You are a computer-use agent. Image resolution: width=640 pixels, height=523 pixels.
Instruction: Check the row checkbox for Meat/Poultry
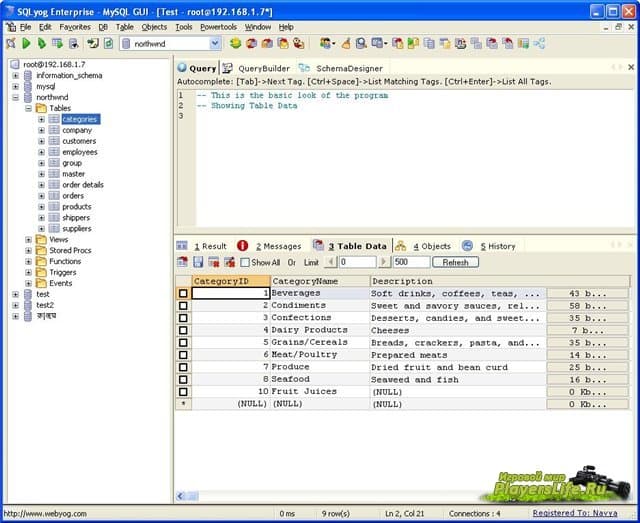click(183, 355)
